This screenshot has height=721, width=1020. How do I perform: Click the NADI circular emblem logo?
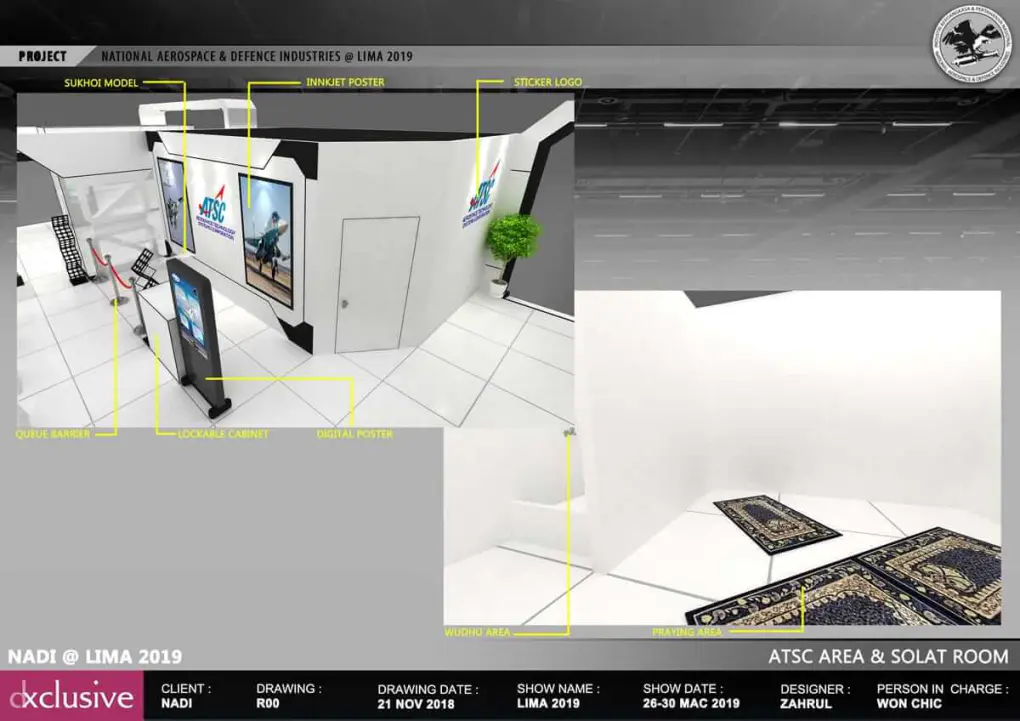pyautogui.click(x=971, y=42)
